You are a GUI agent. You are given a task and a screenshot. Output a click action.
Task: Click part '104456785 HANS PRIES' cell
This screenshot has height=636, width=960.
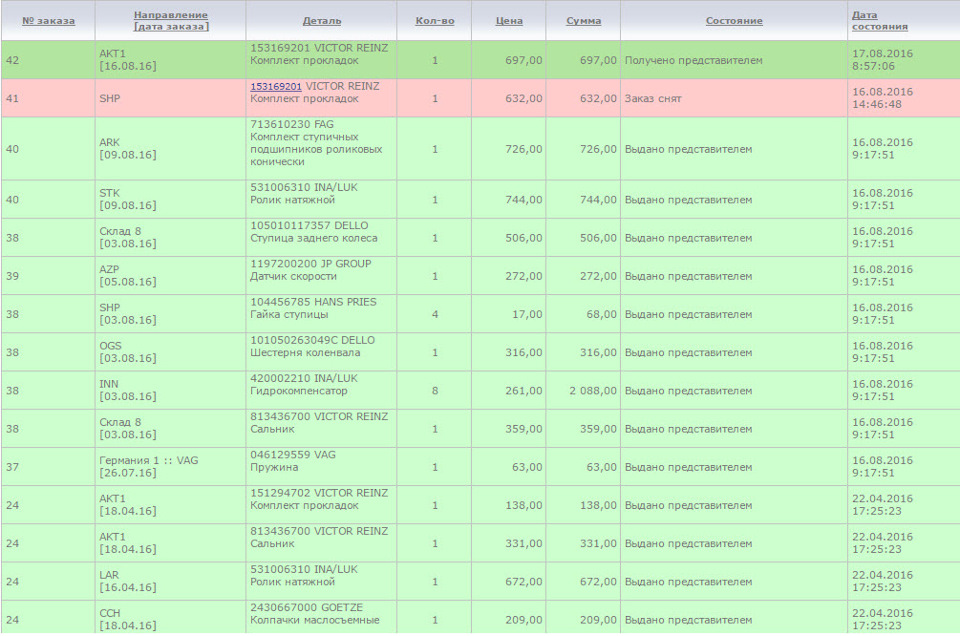pyautogui.click(x=321, y=314)
